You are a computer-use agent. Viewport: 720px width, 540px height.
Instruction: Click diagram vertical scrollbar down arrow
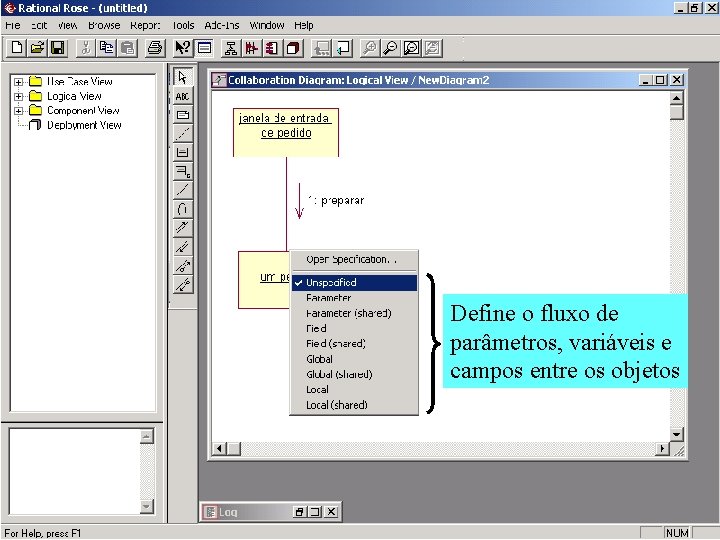(676, 434)
